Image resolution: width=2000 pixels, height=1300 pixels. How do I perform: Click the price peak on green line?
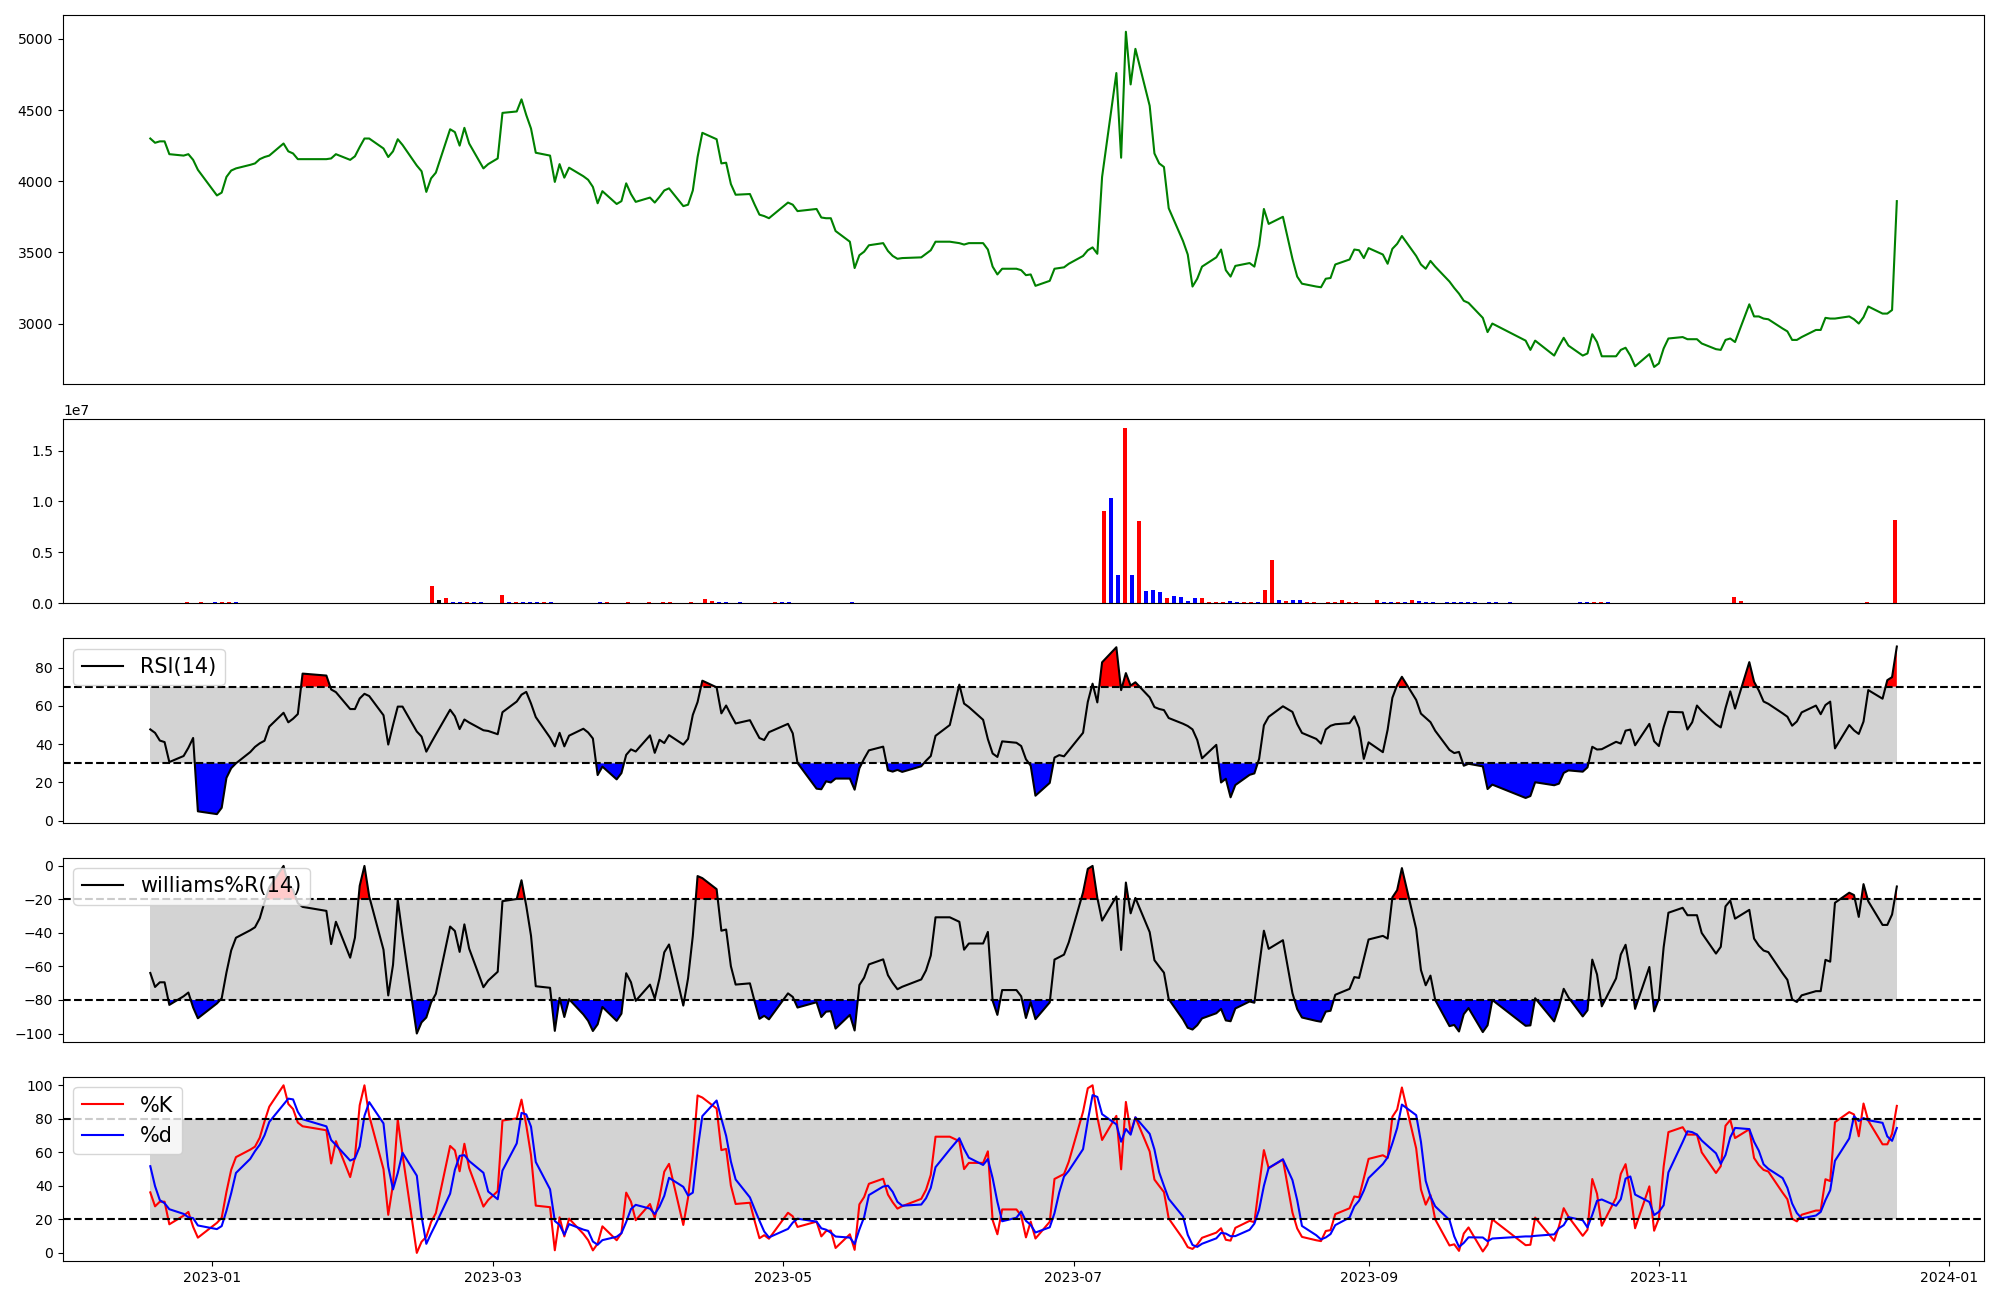[1125, 33]
